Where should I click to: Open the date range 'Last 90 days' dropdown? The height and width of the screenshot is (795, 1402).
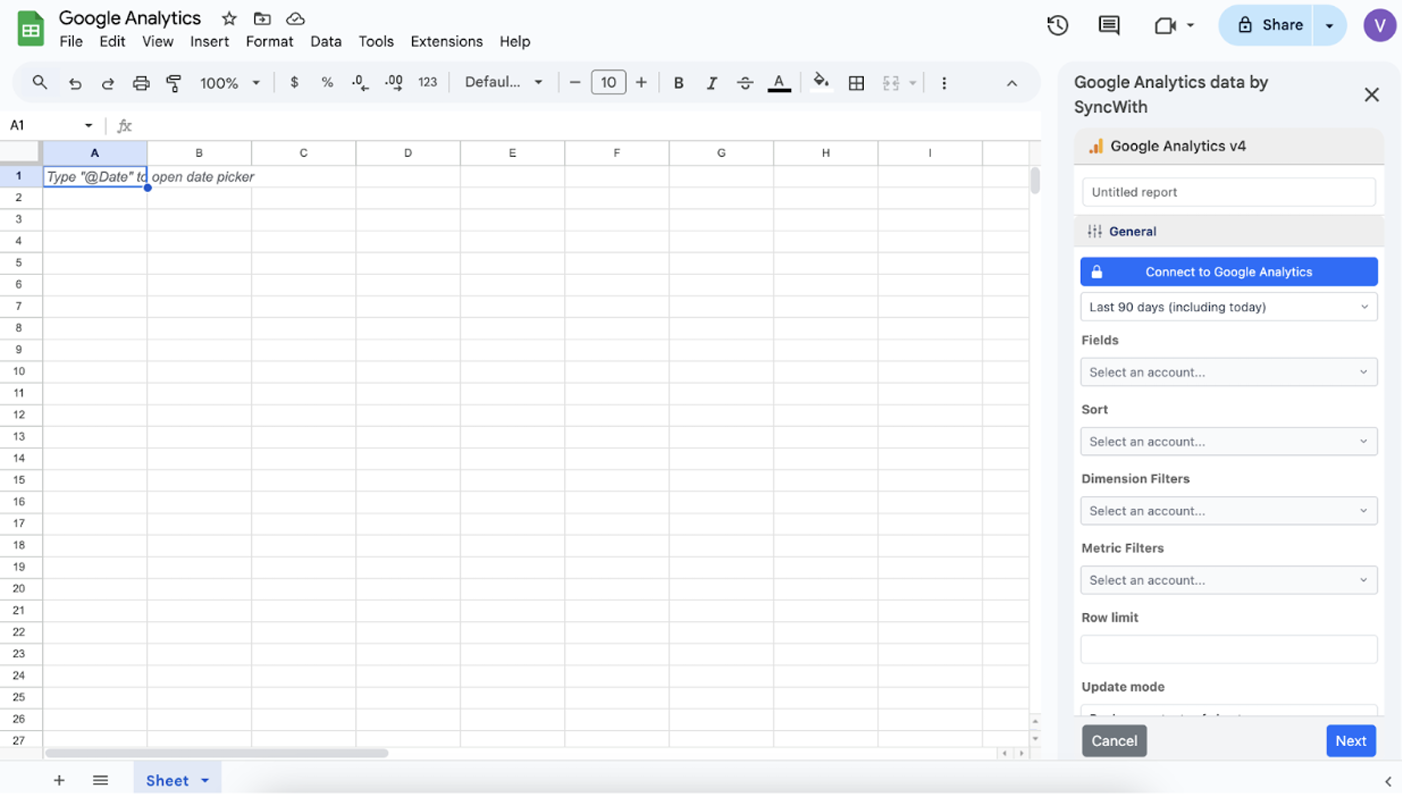click(1228, 307)
